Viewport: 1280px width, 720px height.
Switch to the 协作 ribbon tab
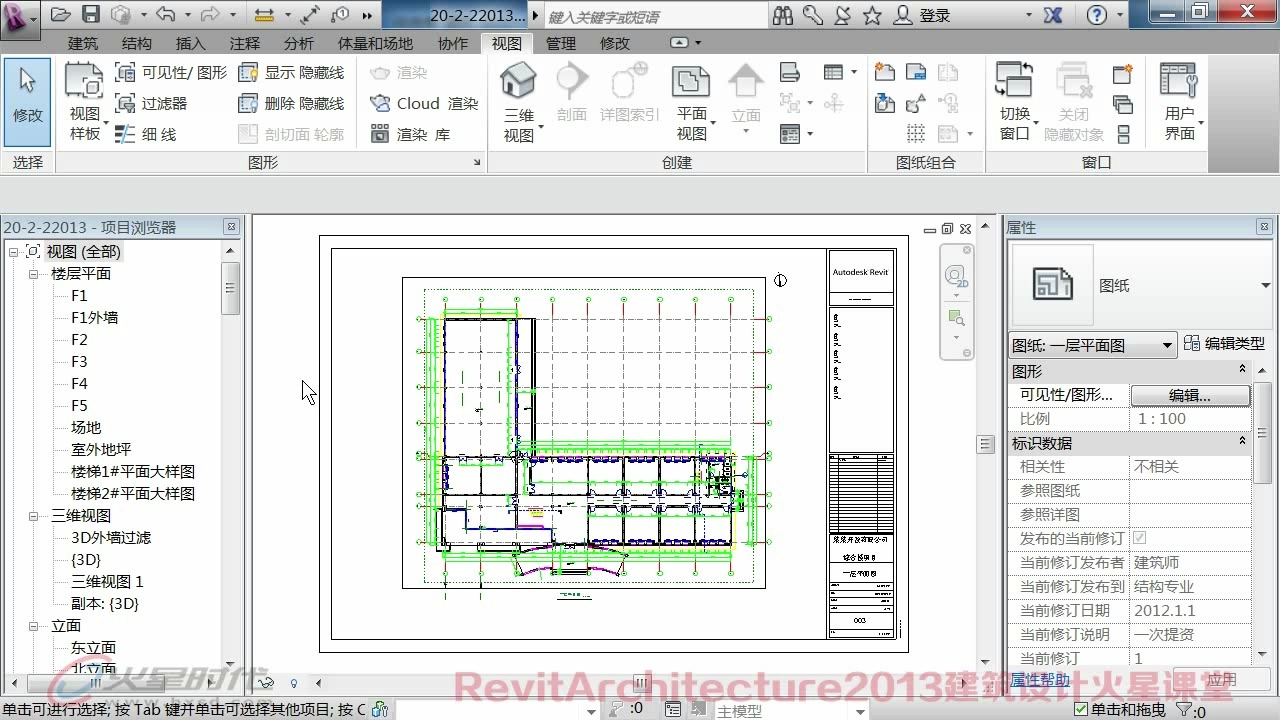453,44
